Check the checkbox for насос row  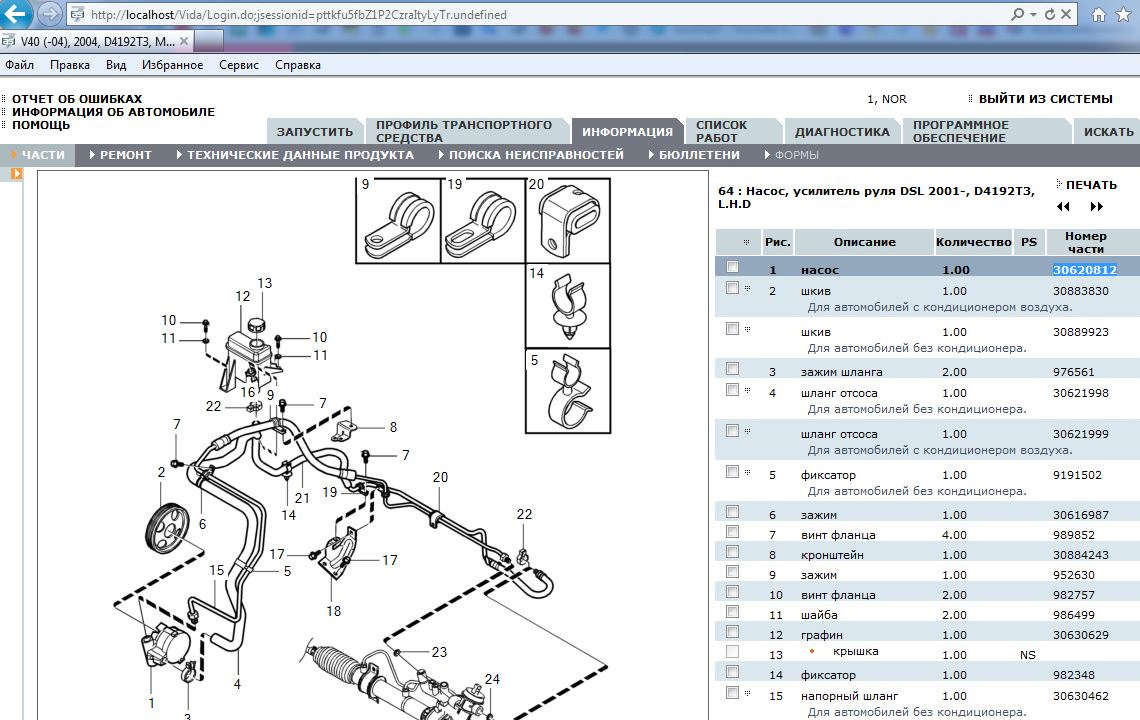[731, 267]
